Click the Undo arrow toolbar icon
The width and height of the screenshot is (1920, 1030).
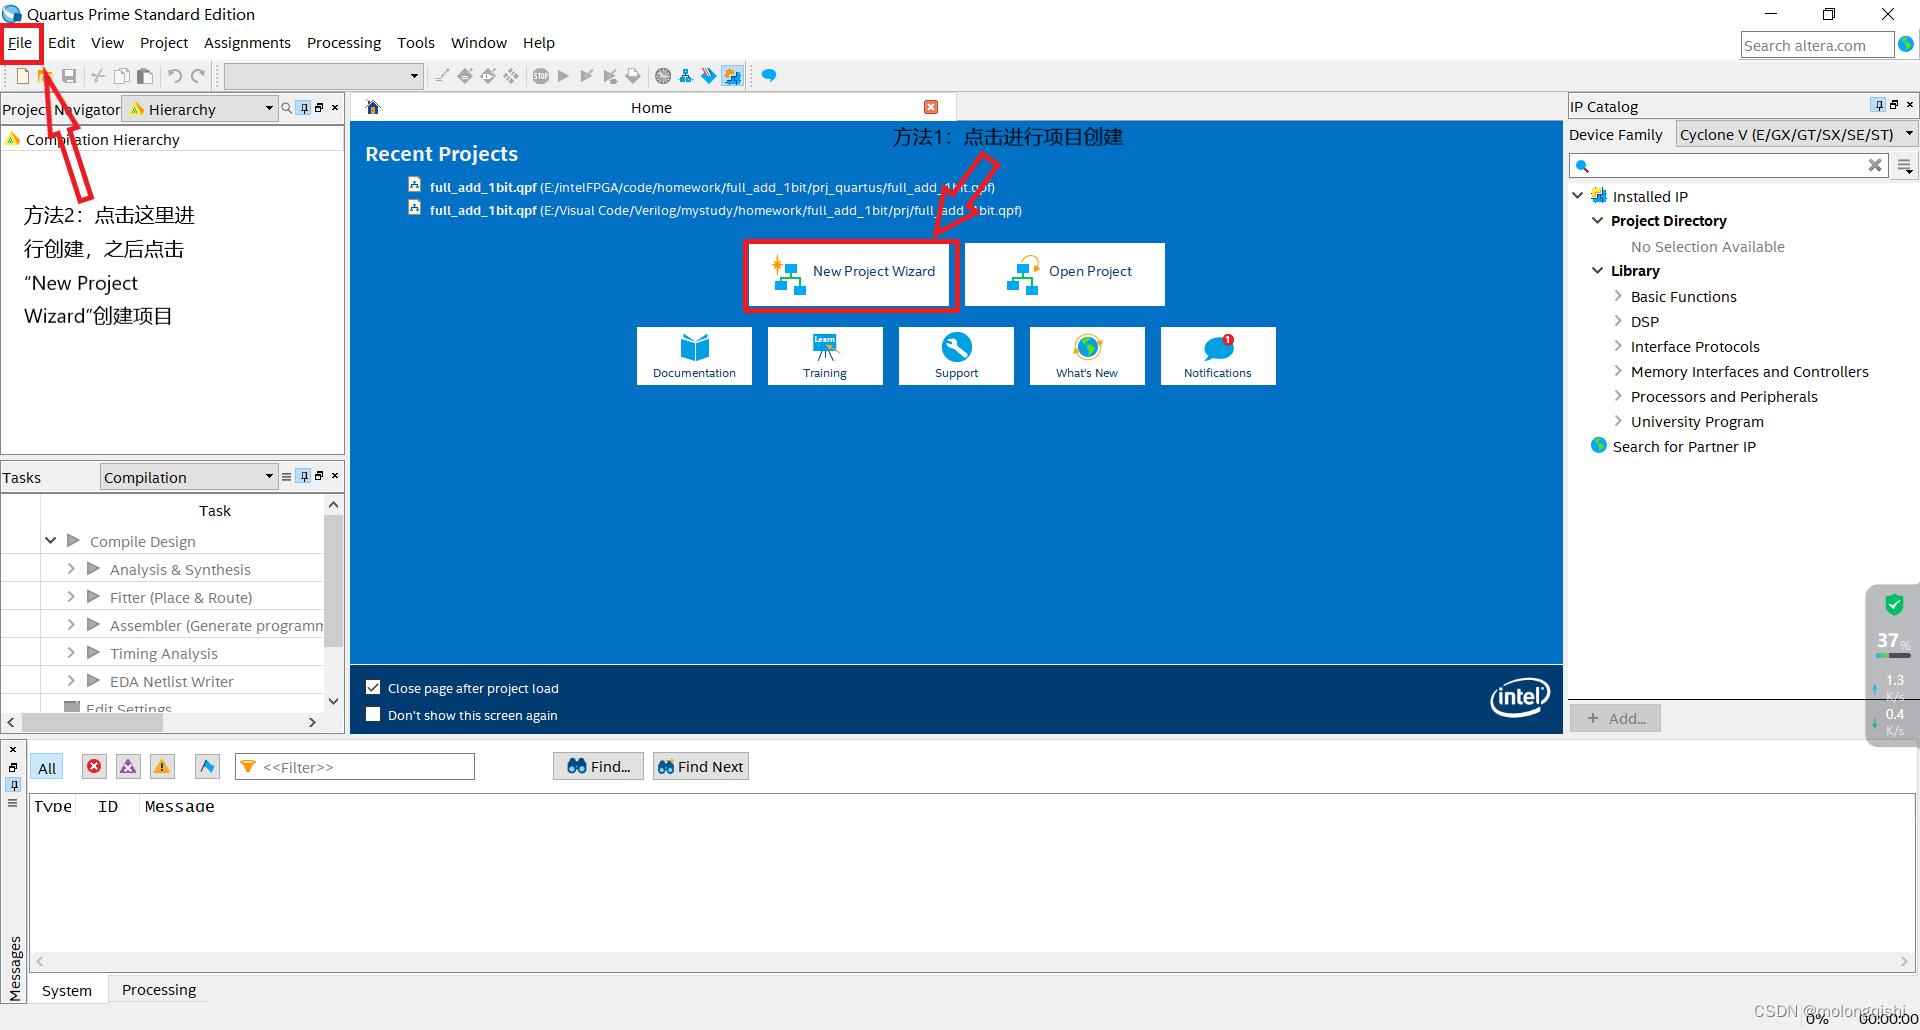click(175, 76)
